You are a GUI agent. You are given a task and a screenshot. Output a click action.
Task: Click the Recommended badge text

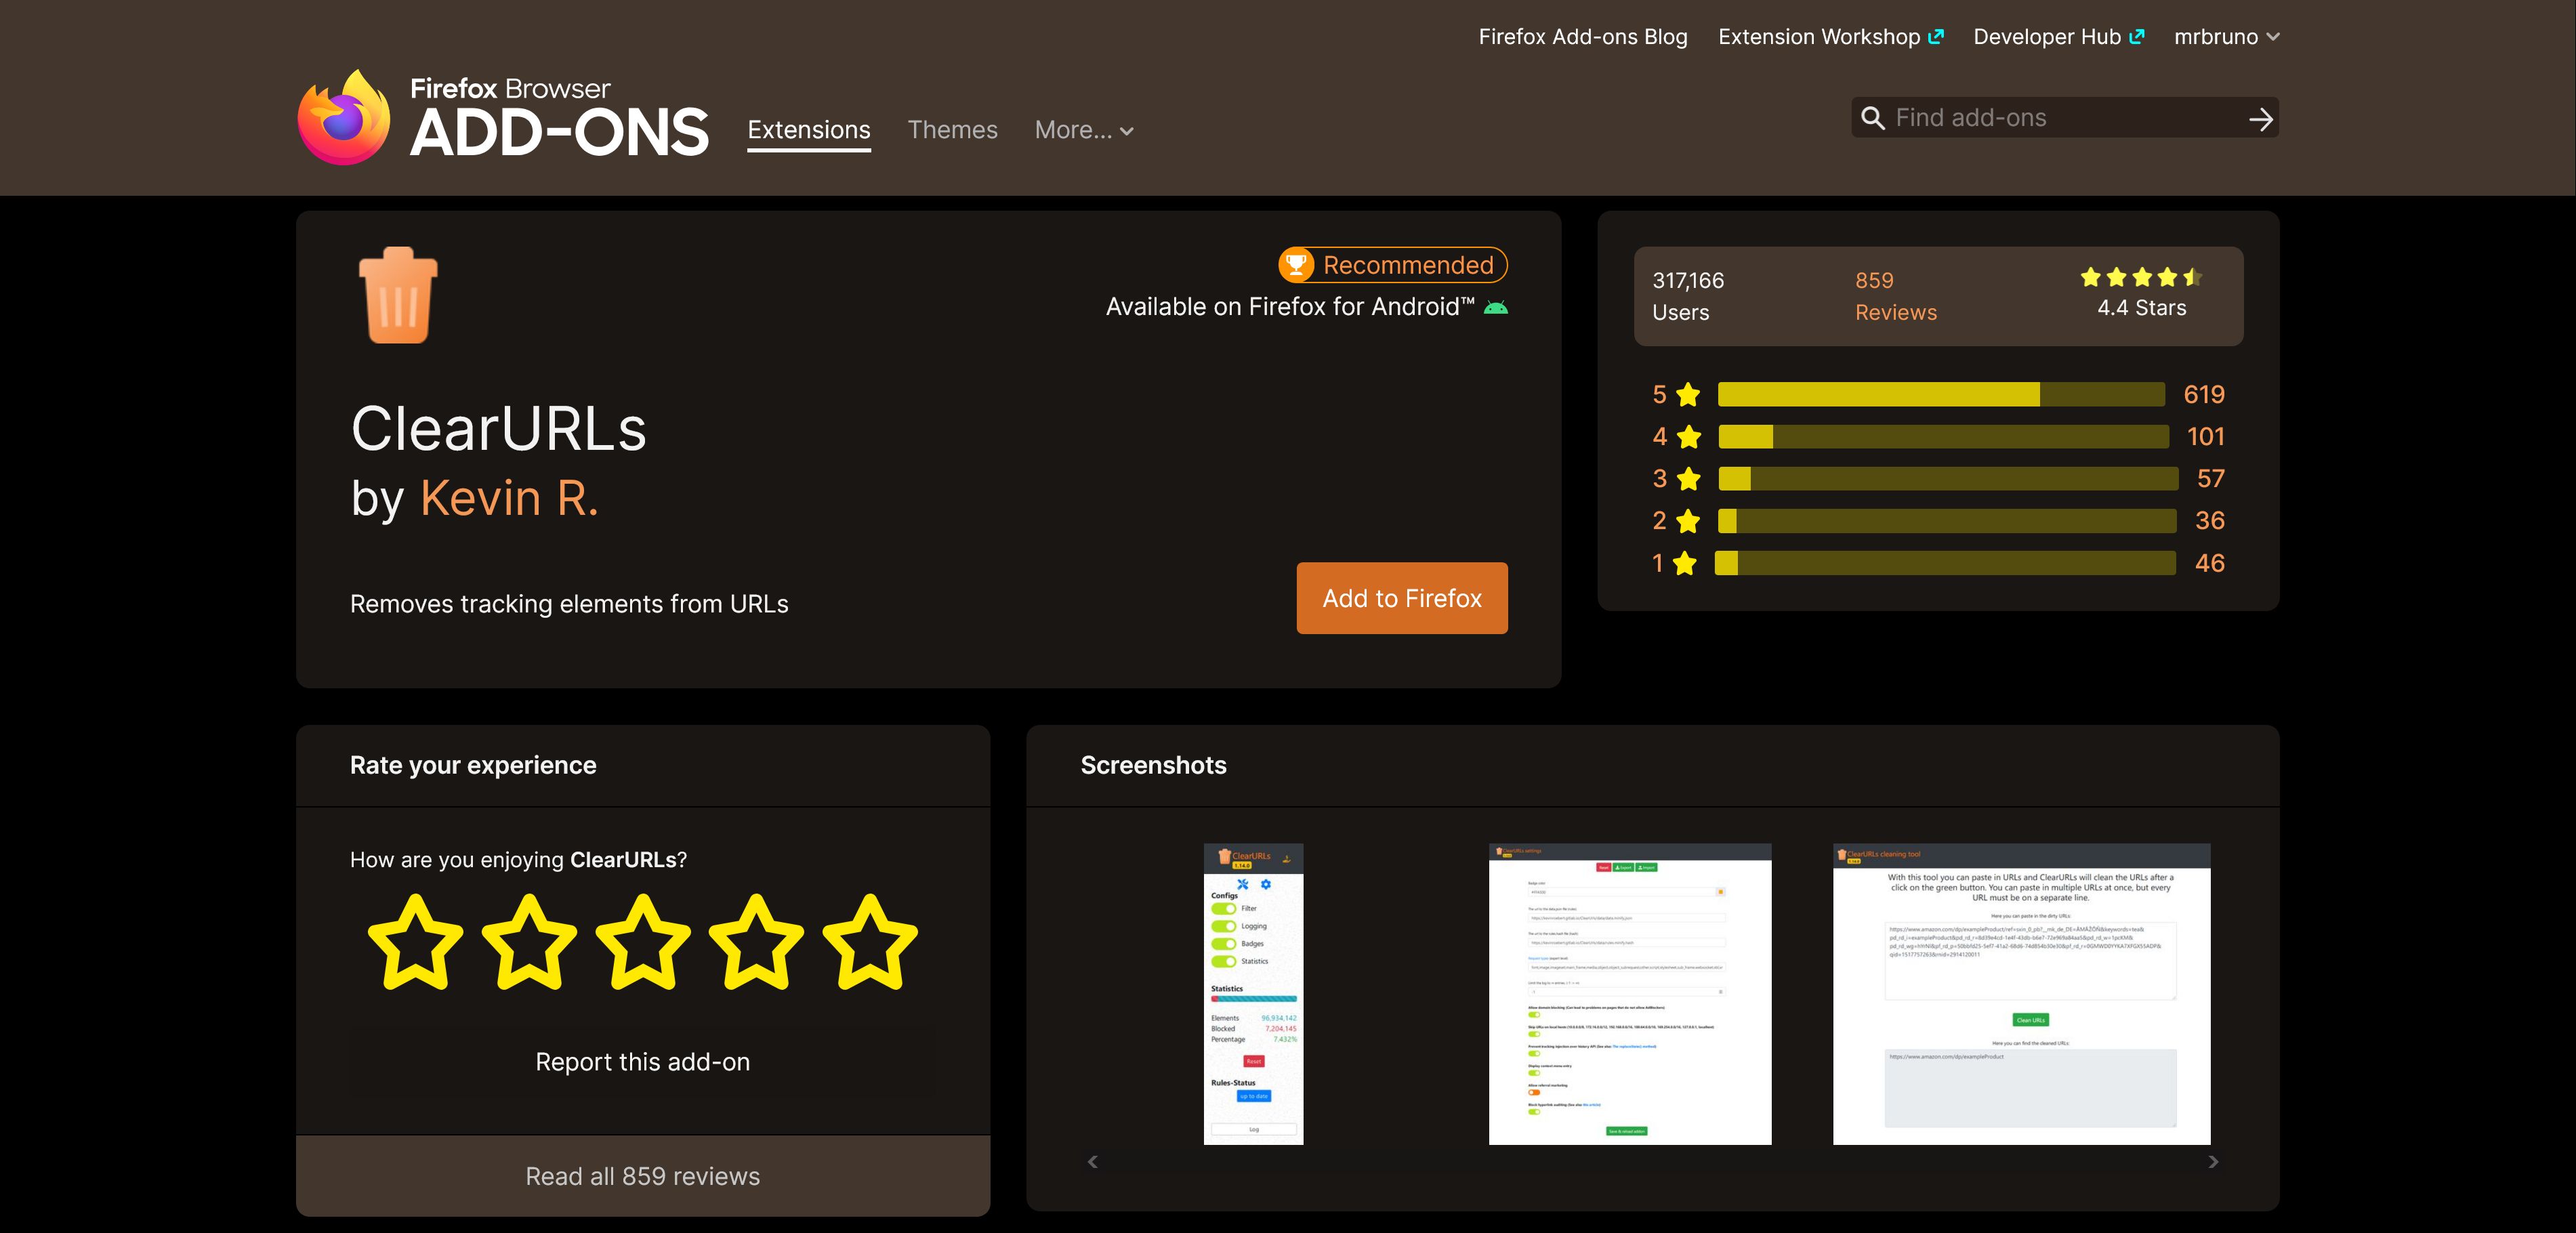point(1408,265)
